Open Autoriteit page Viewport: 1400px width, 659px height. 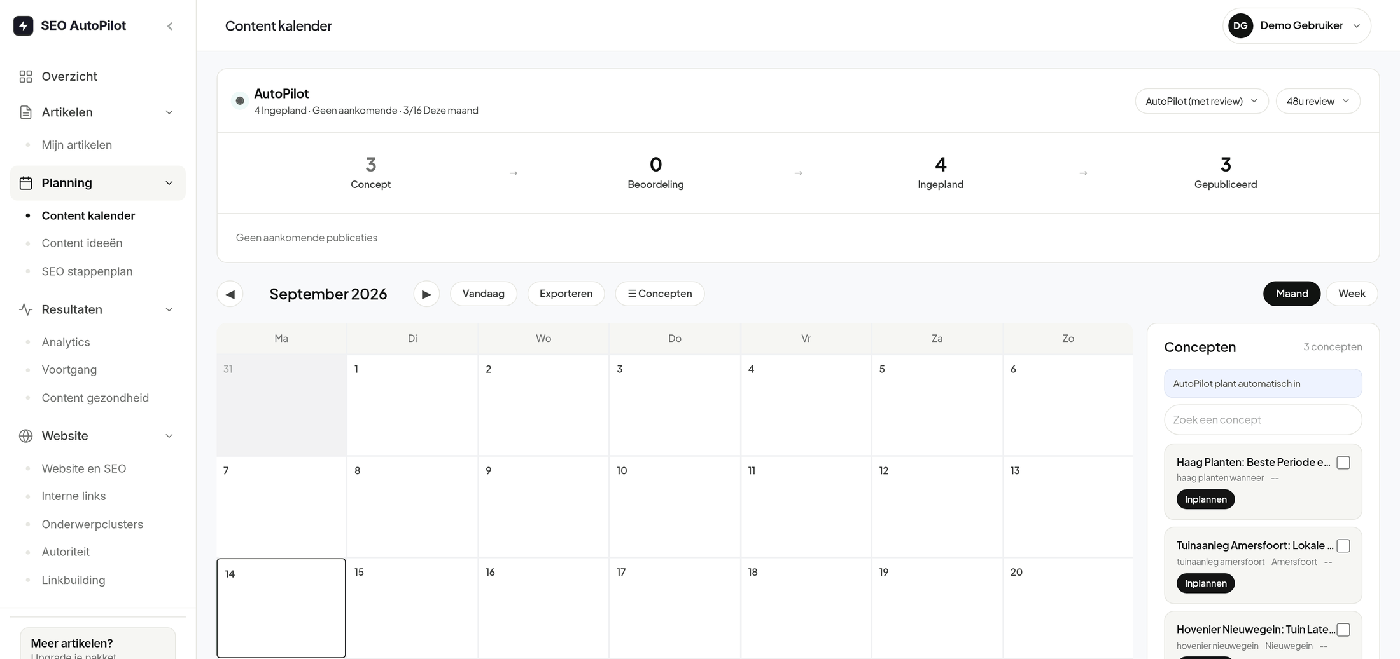tap(66, 552)
